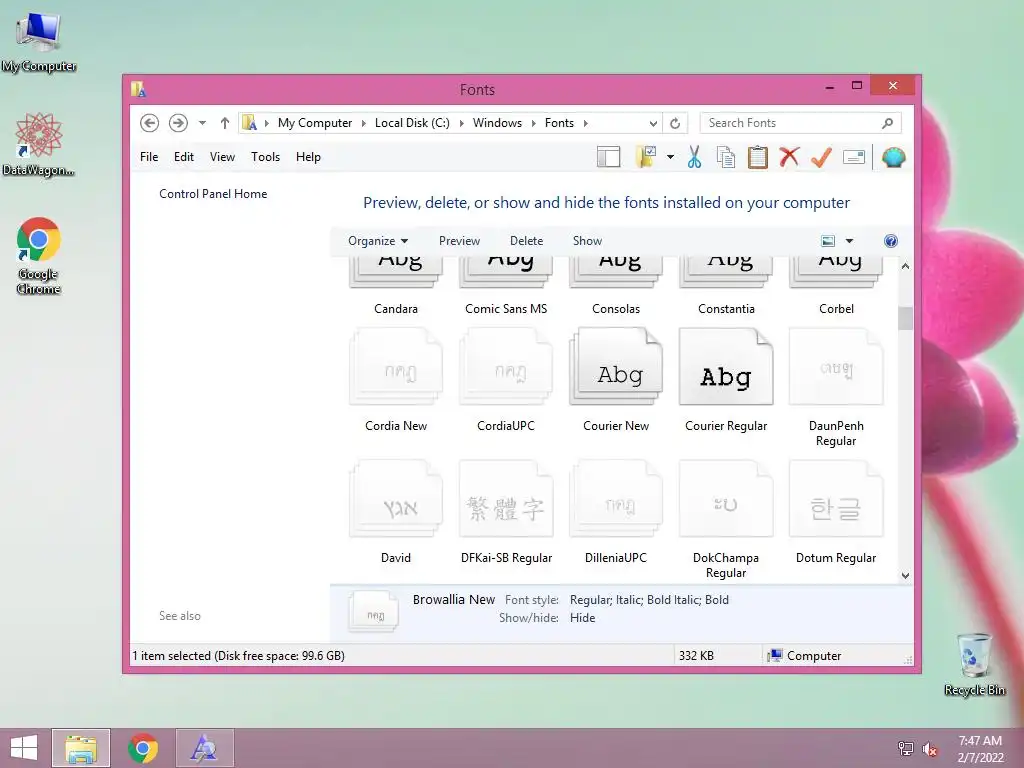The width and height of the screenshot is (1024, 768).
Task: Open the blue Help question icon
Action: (891, 241)
